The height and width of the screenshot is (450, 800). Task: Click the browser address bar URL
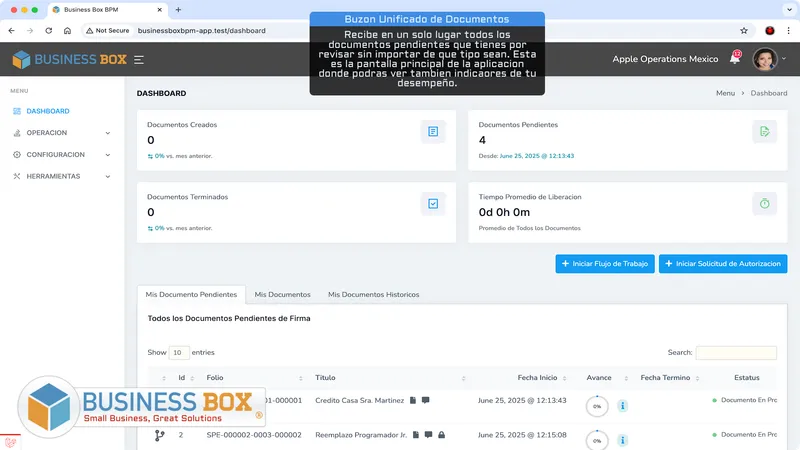point(202,31)
